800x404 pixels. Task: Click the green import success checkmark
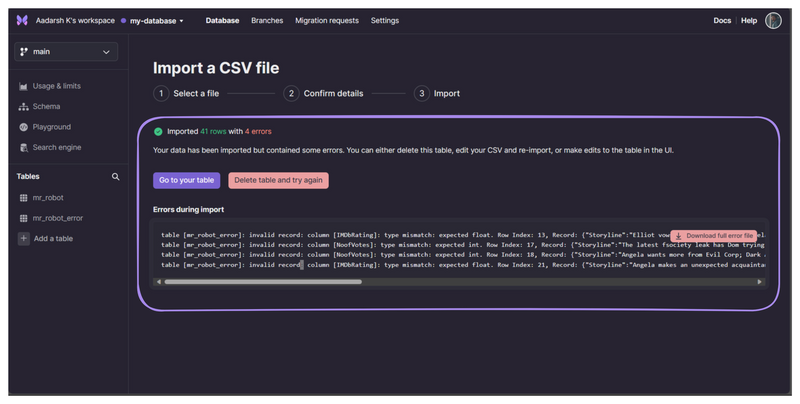[x=158, y=132]
